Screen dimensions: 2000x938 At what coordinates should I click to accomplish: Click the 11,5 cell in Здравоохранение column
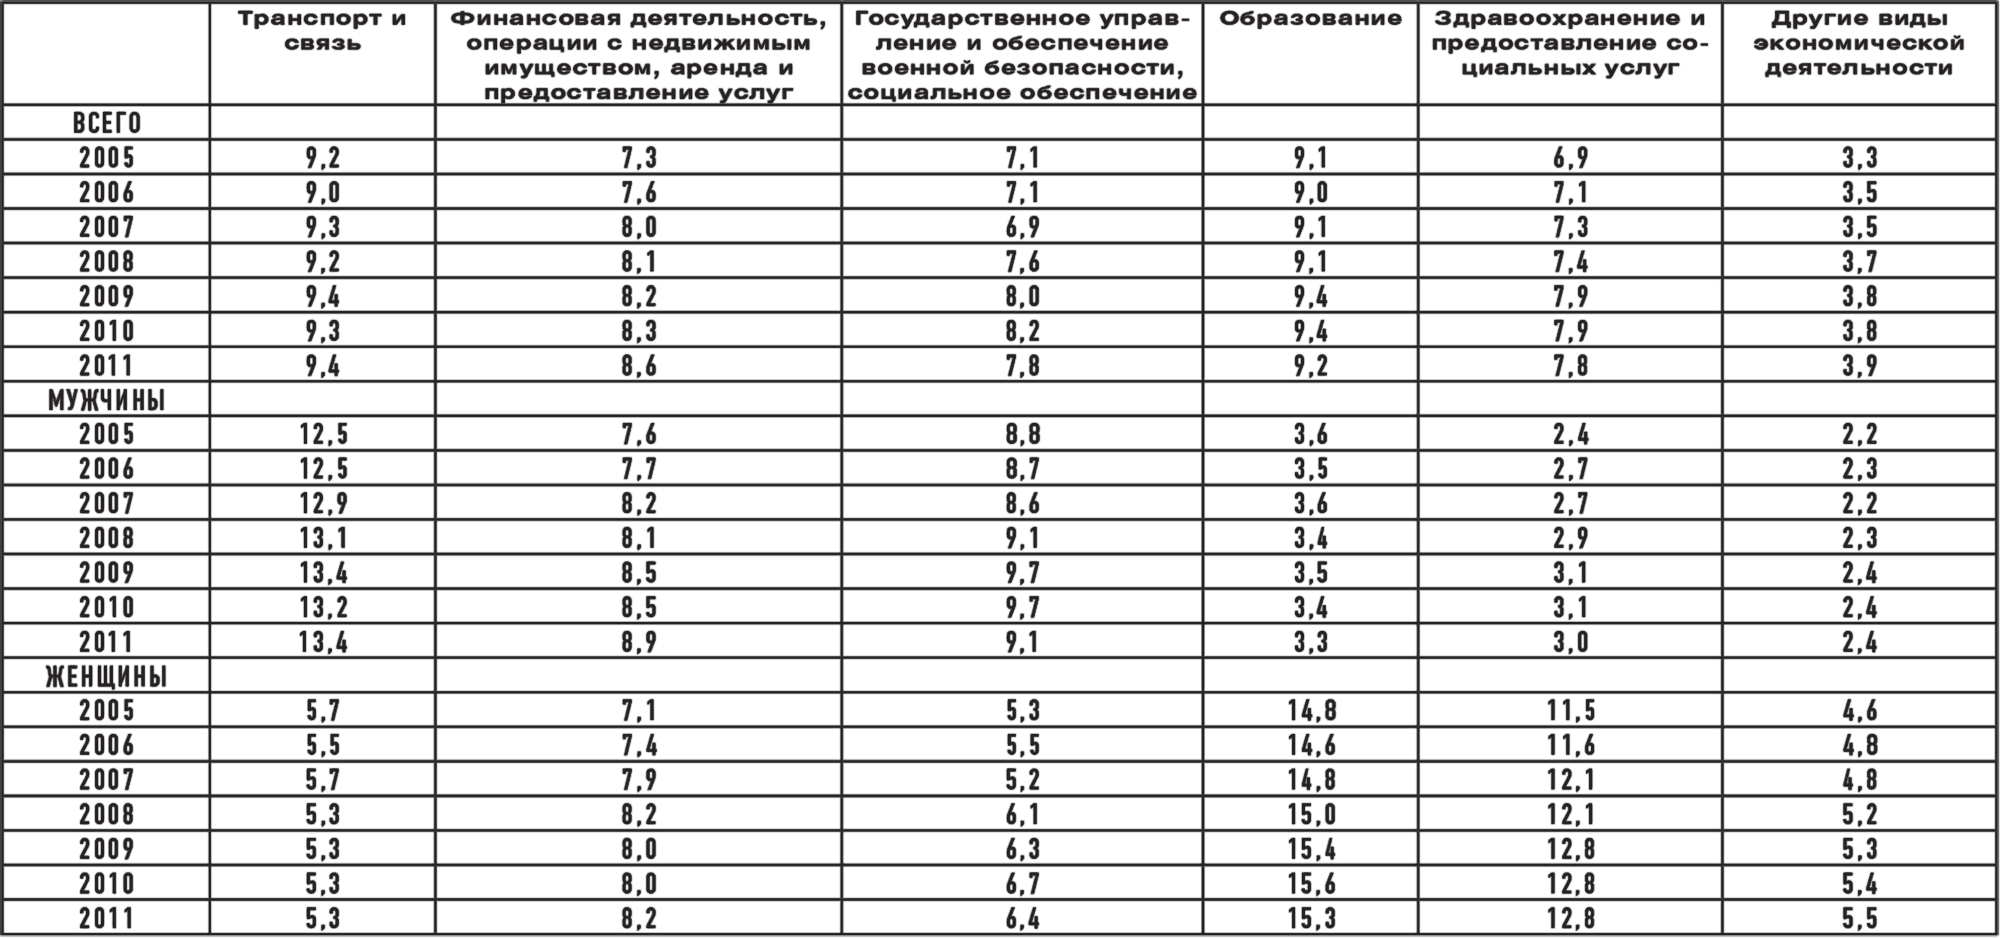tap(1570, 711)
